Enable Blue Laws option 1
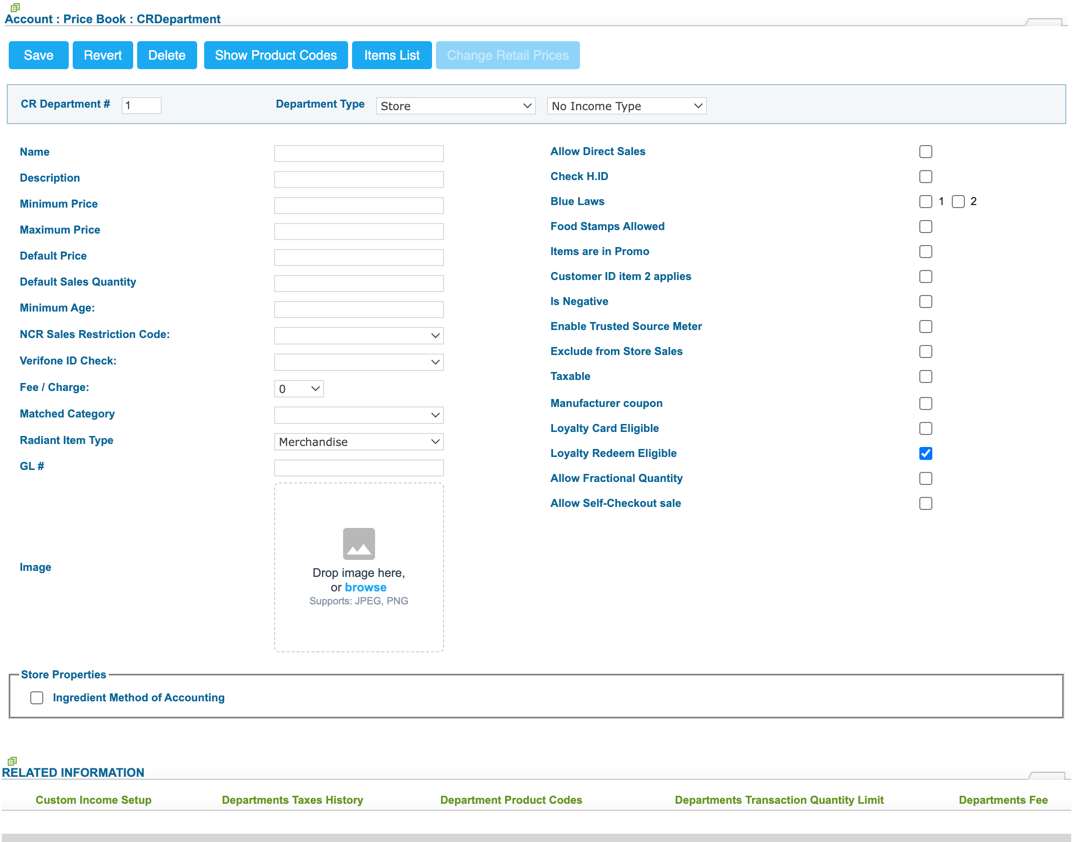The image size is (1073, 842). 925,201
